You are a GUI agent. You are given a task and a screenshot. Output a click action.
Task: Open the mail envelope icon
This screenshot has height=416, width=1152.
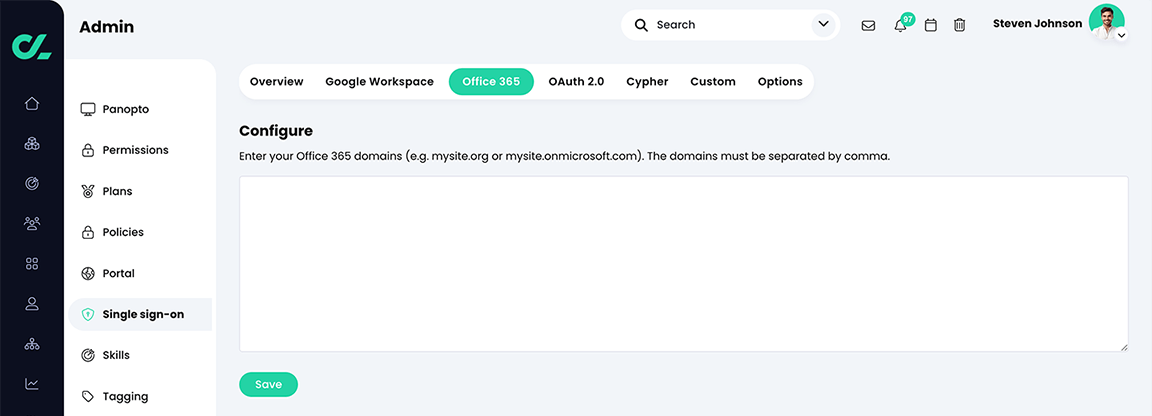[868, 26]
